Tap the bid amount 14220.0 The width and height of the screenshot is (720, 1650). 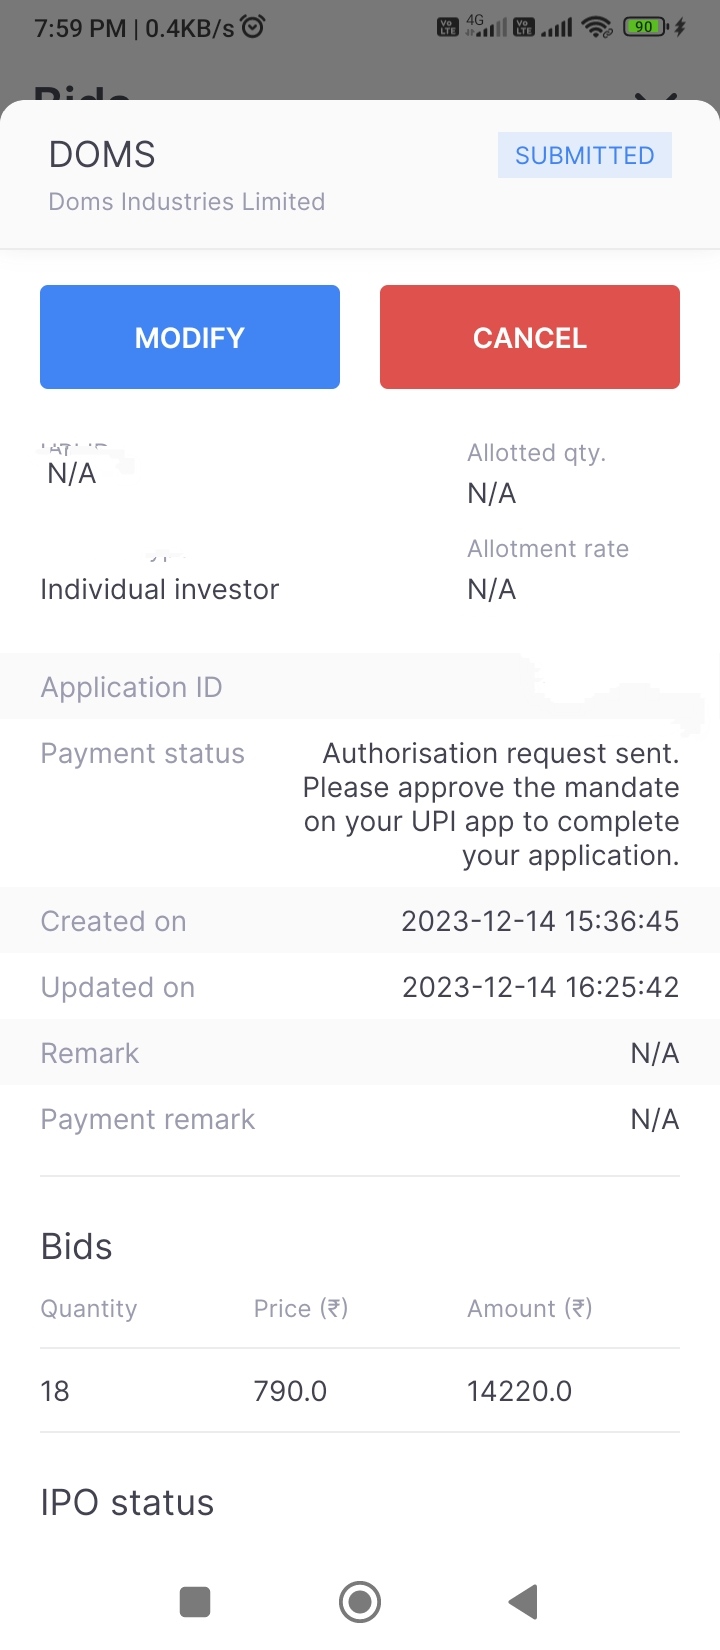pyautogui.click(x=519, y=1391)
